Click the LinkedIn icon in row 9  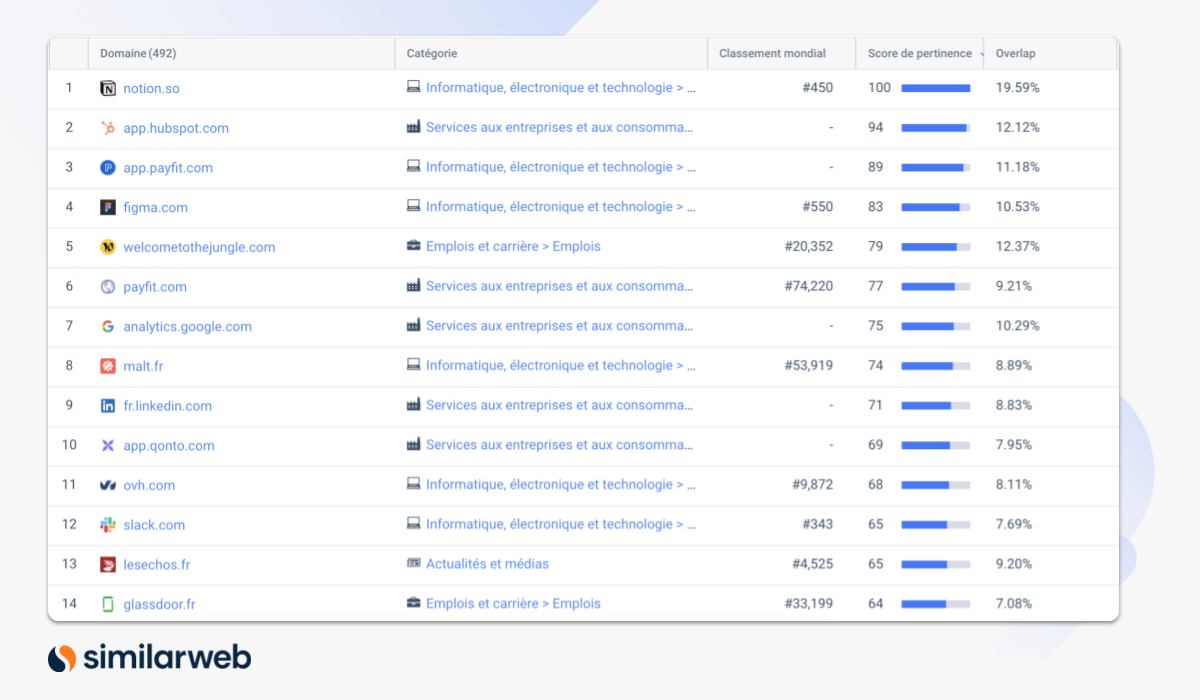tap(108, 406)
